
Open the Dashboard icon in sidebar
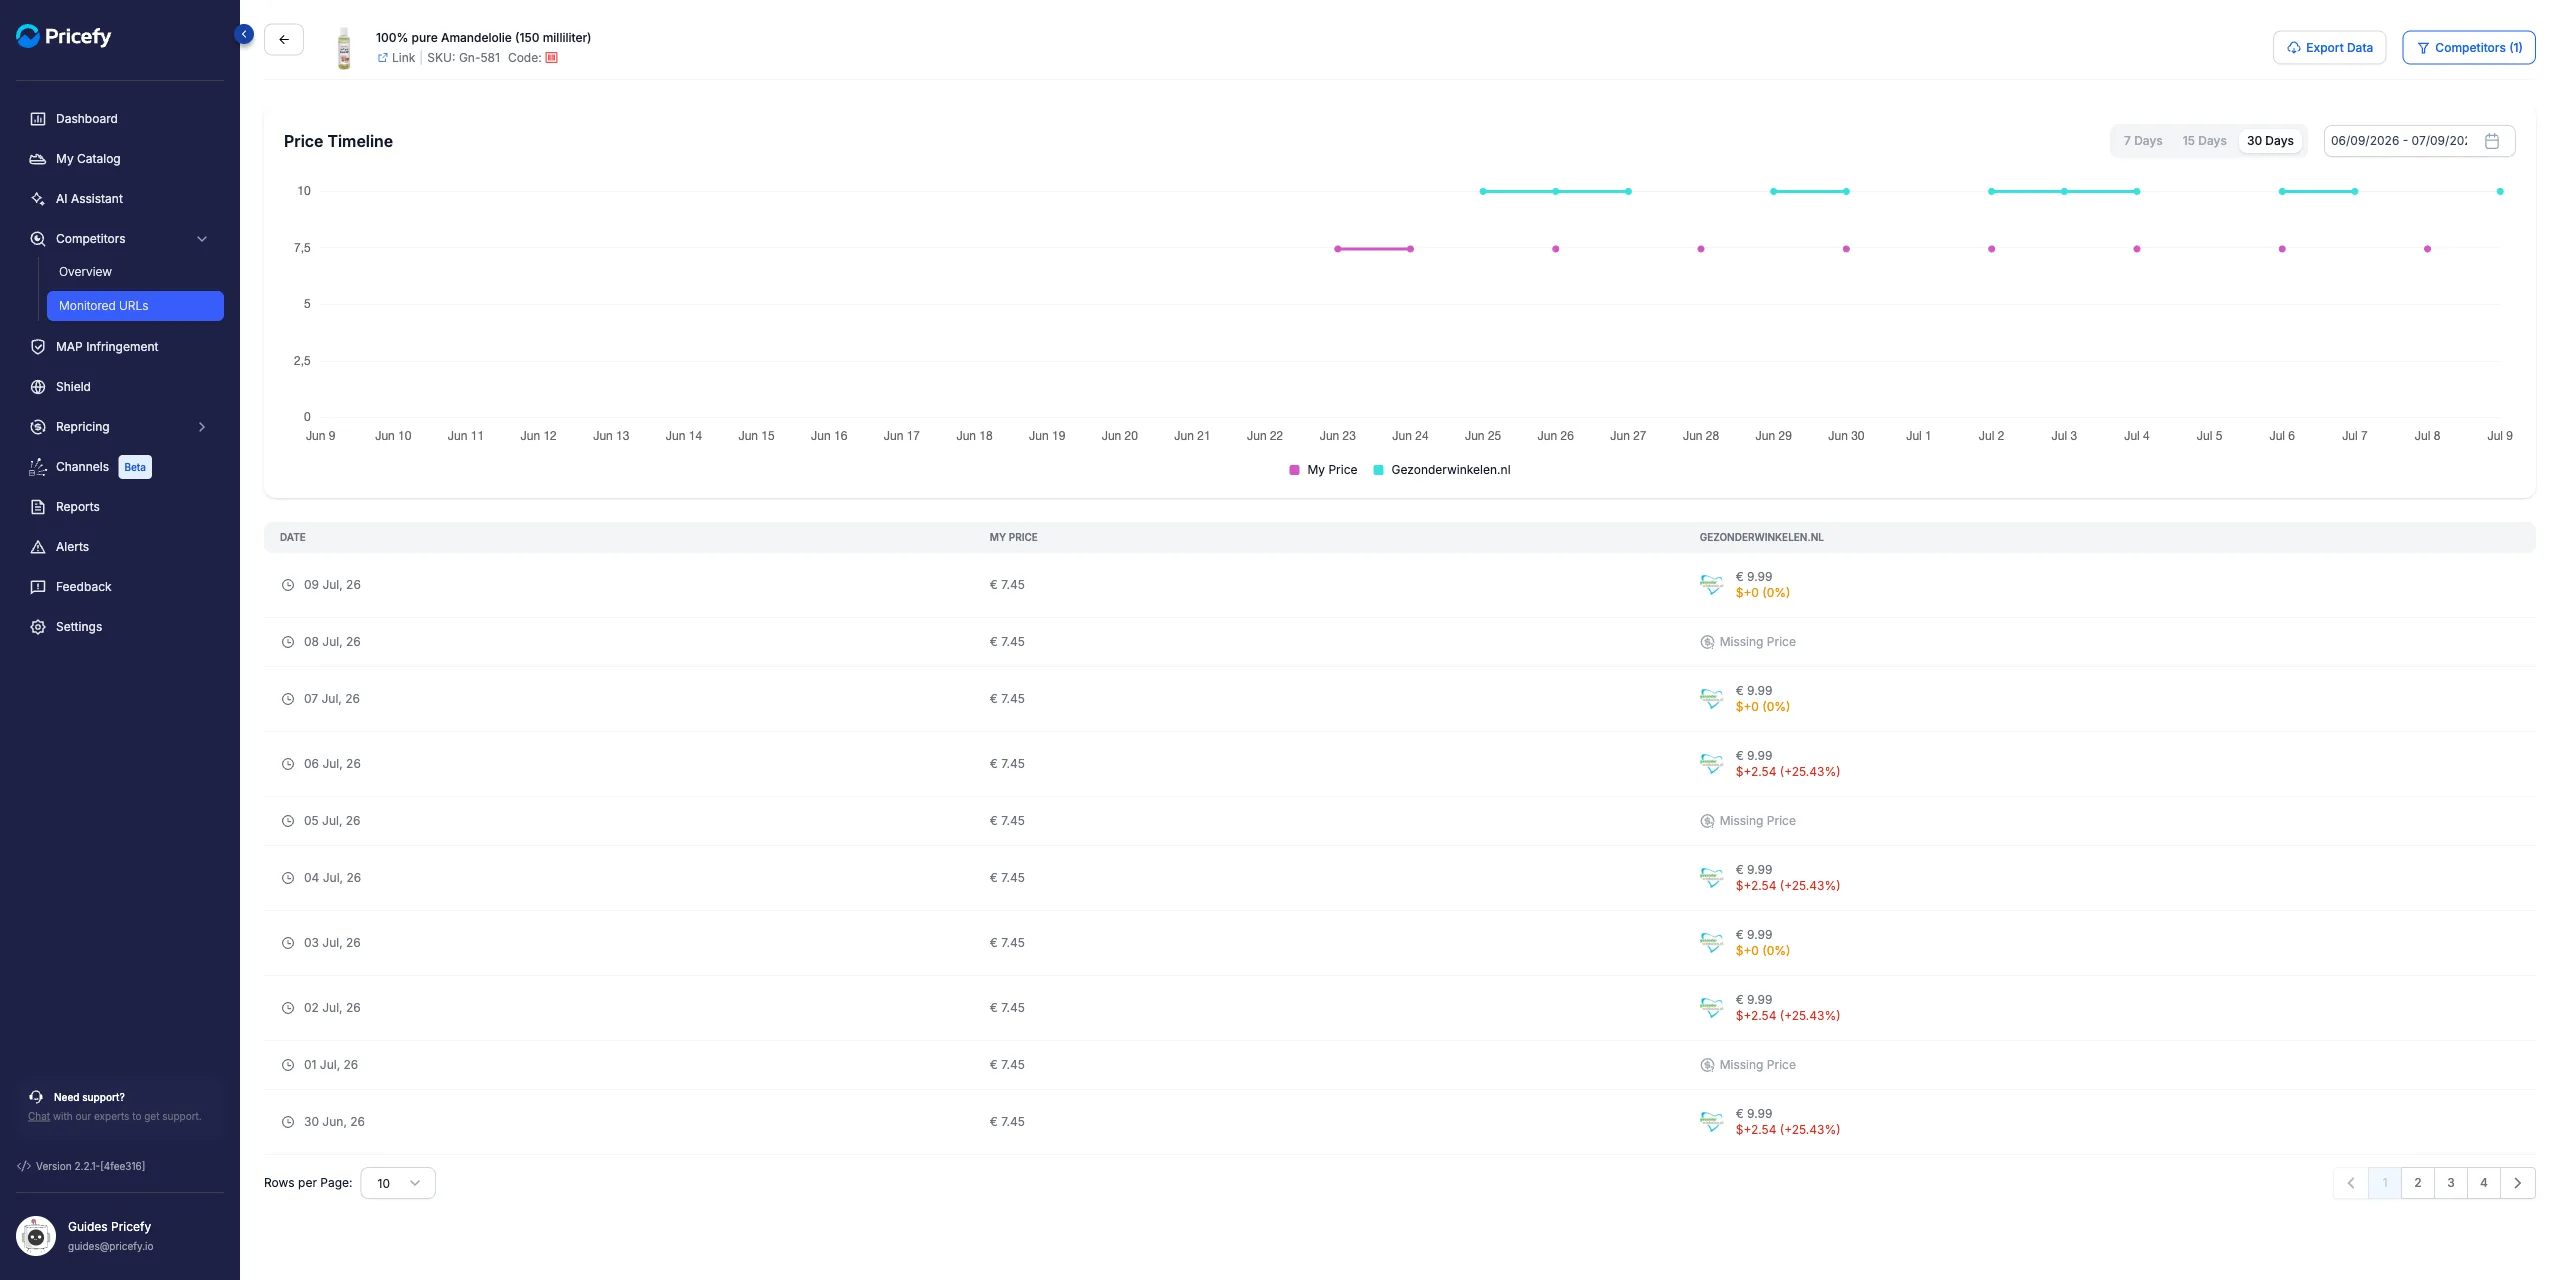tap(38, 119)
